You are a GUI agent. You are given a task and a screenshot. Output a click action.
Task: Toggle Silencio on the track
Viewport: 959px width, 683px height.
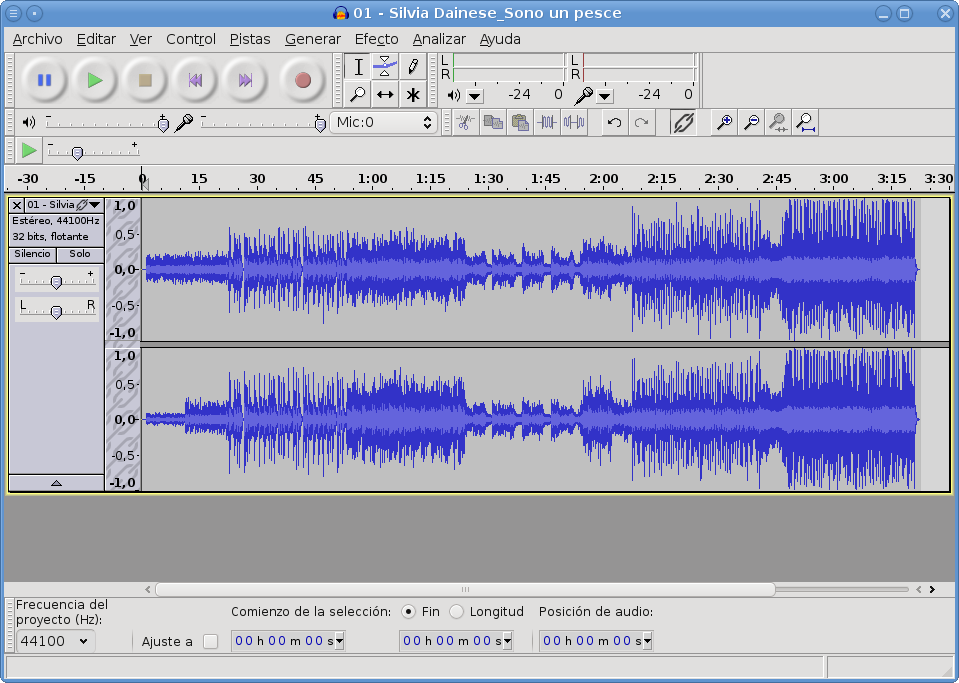pyautogui.click(x=33, y=254)
